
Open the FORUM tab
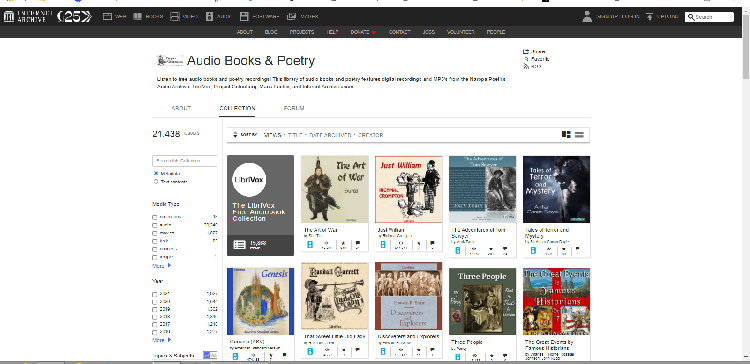(294, 109)
